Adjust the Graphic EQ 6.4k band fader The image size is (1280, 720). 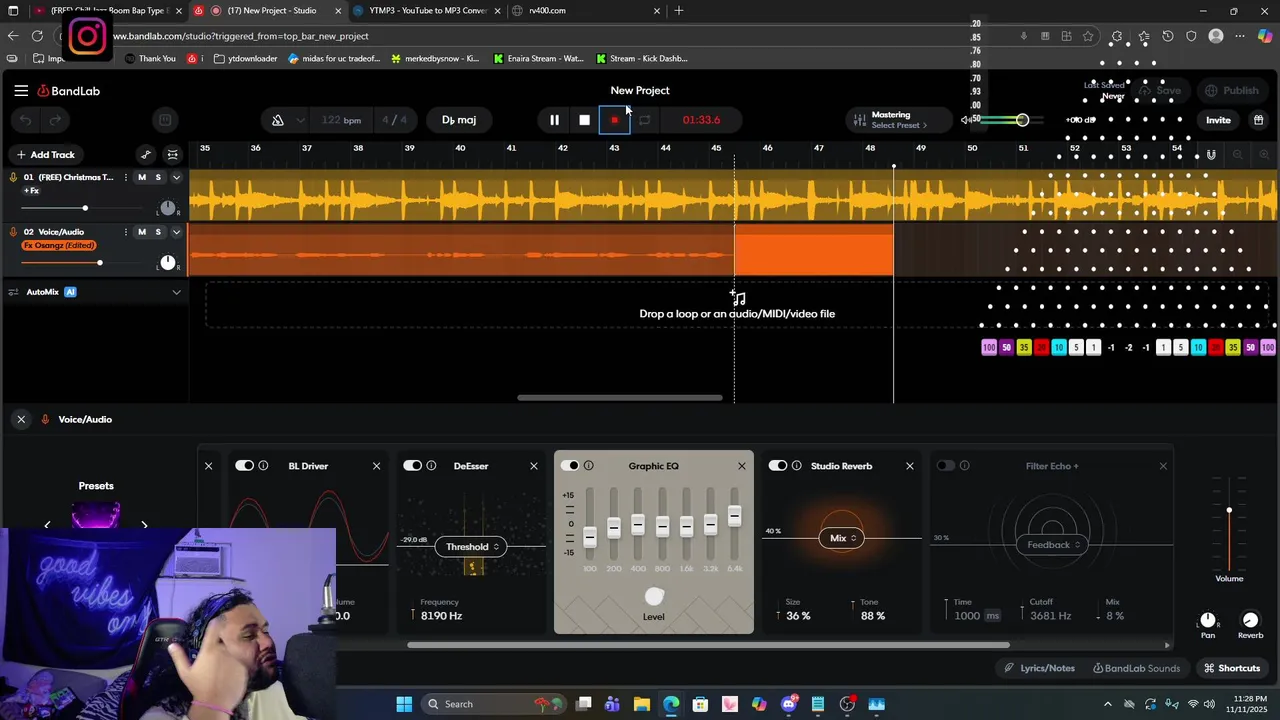735,516
